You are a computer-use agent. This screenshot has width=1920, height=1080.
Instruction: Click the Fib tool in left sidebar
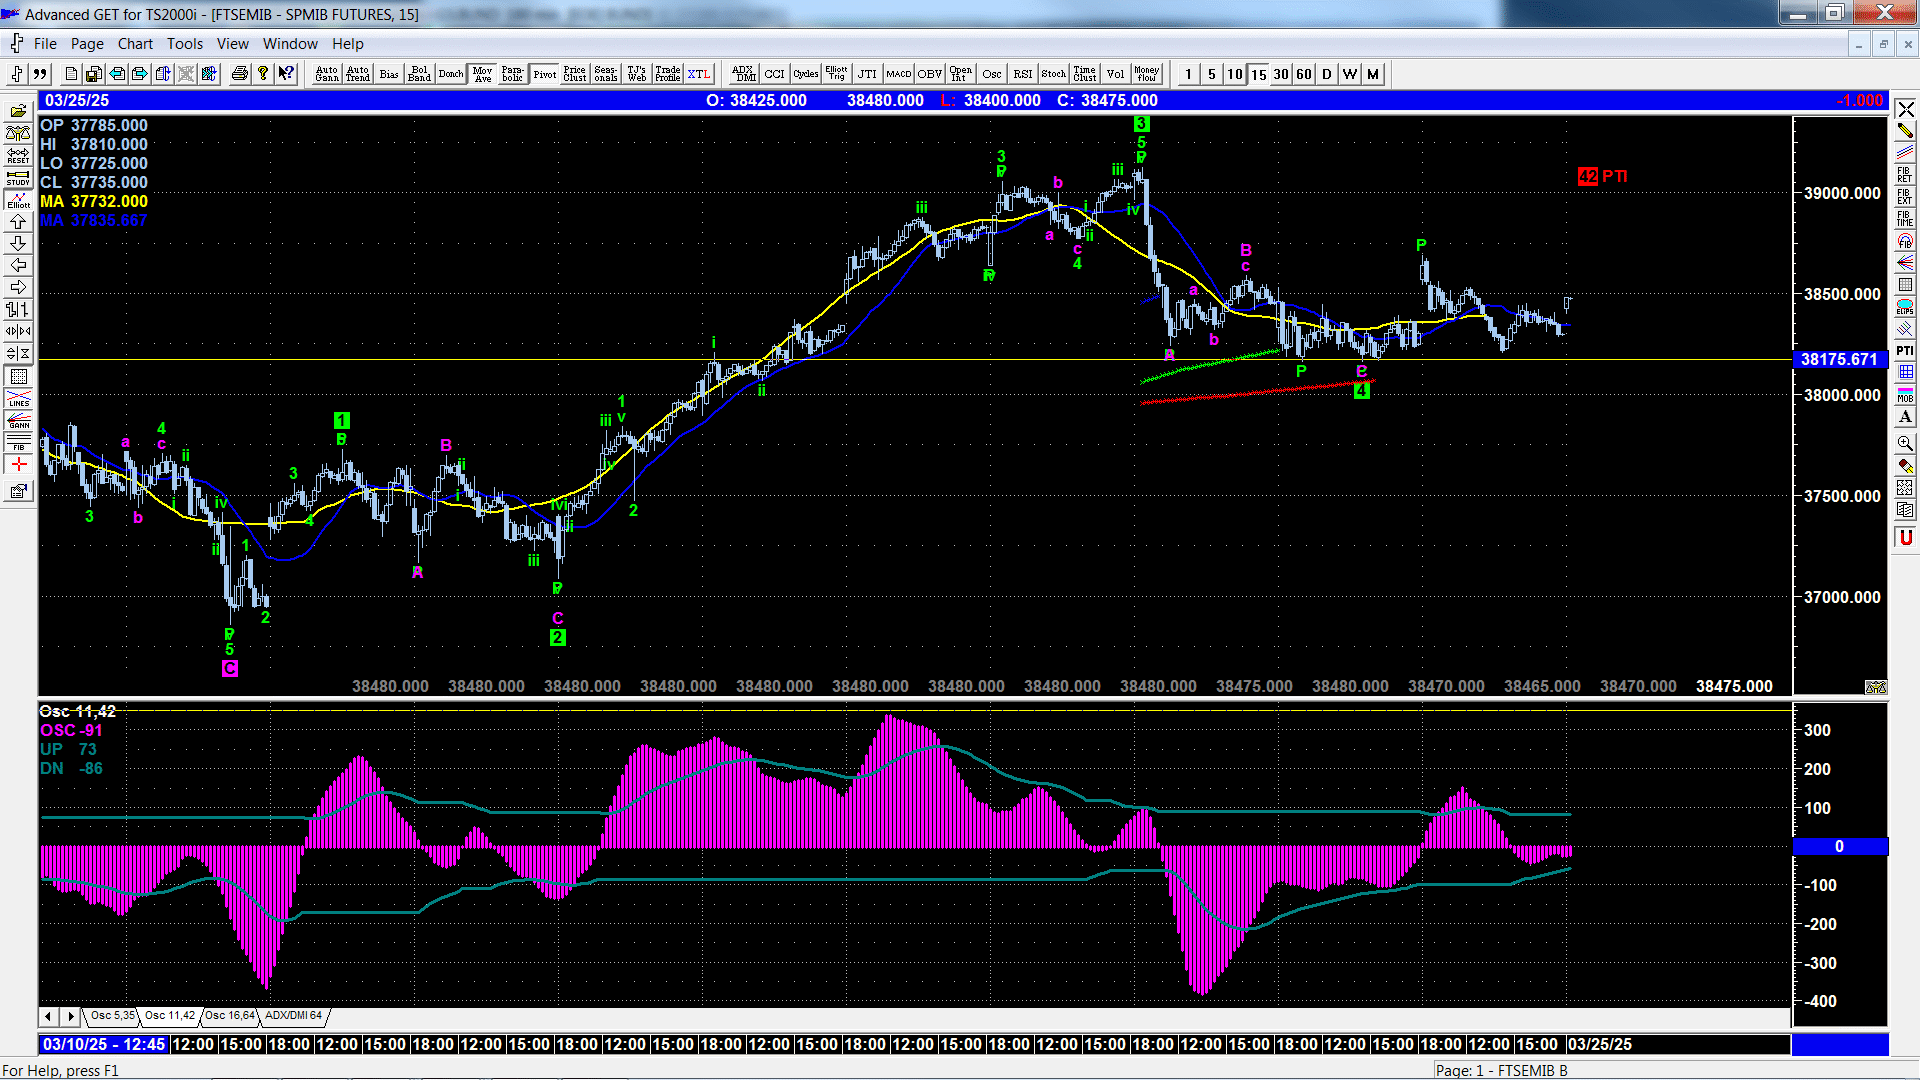(18, 442)
